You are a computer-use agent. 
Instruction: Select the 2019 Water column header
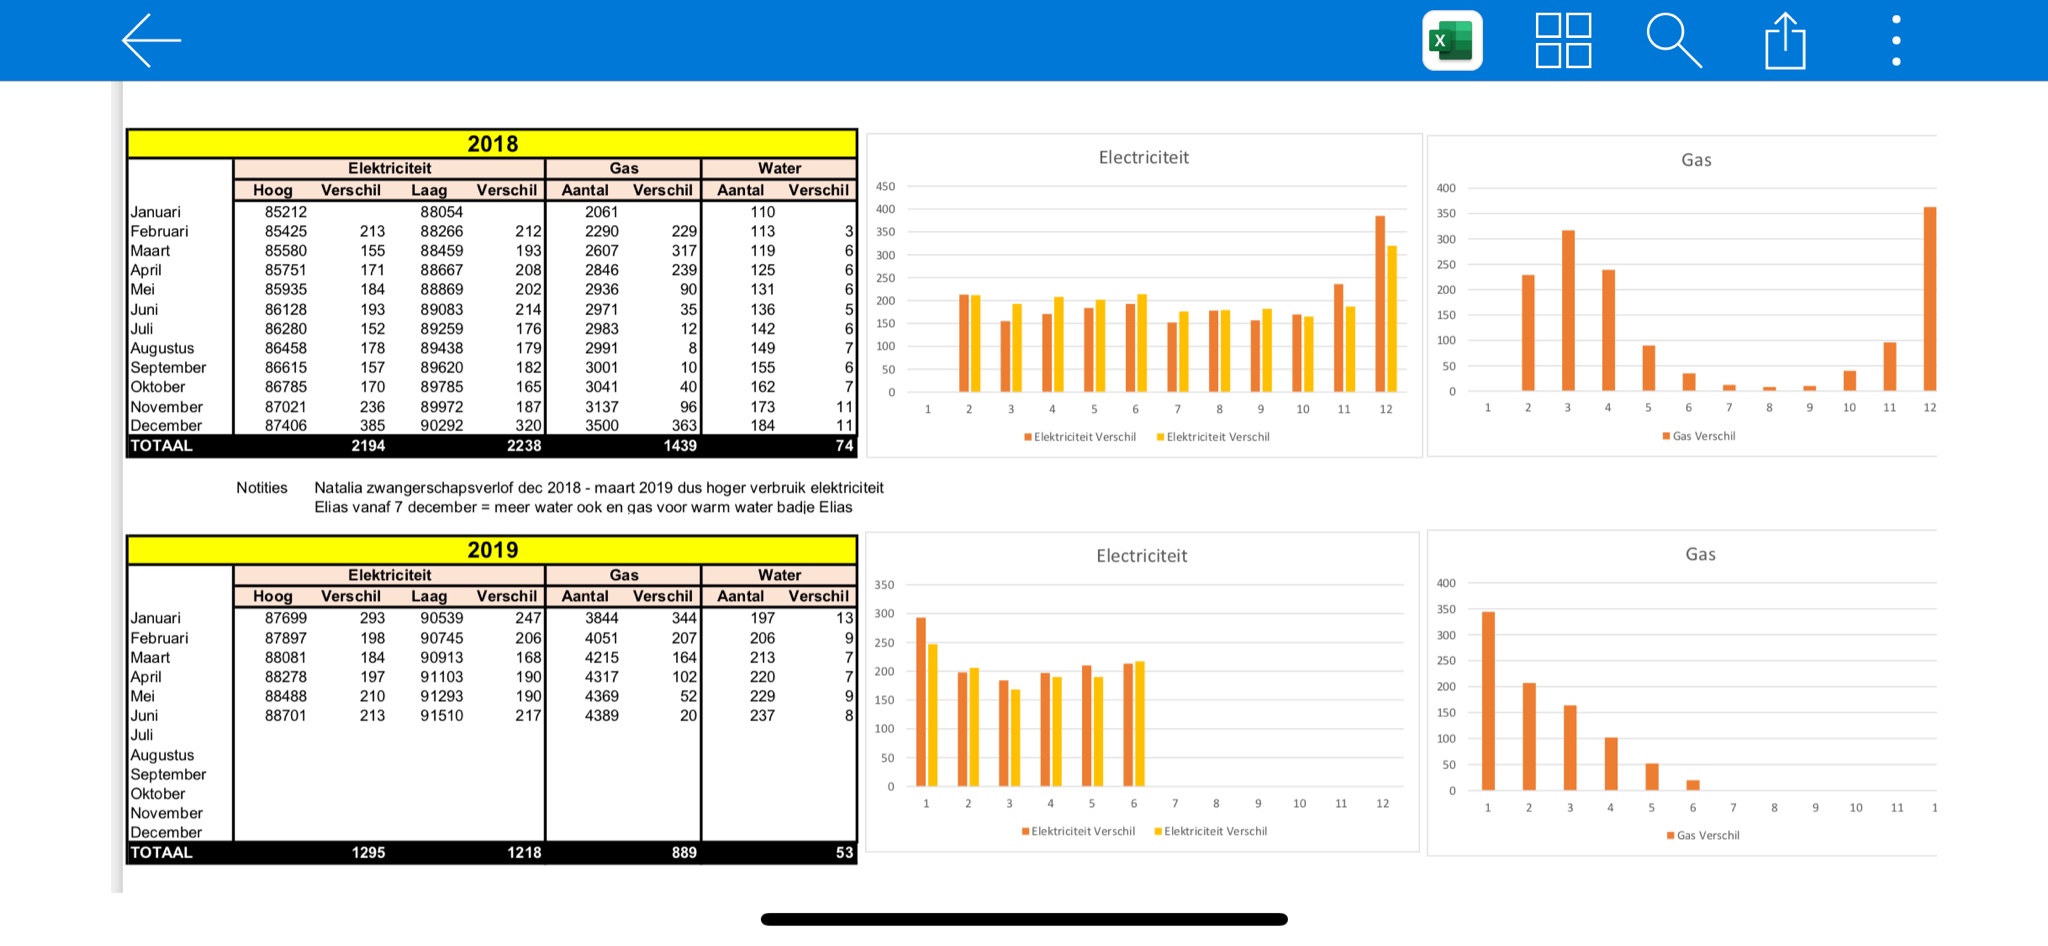(779, 575)
